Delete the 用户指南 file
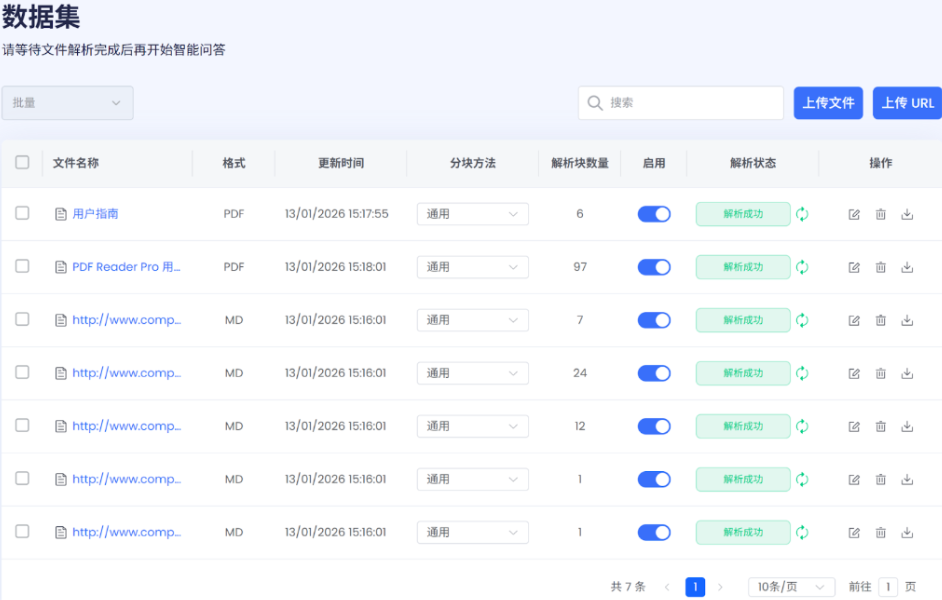Viewport: 942px width, 600px height. coord(881,214)
